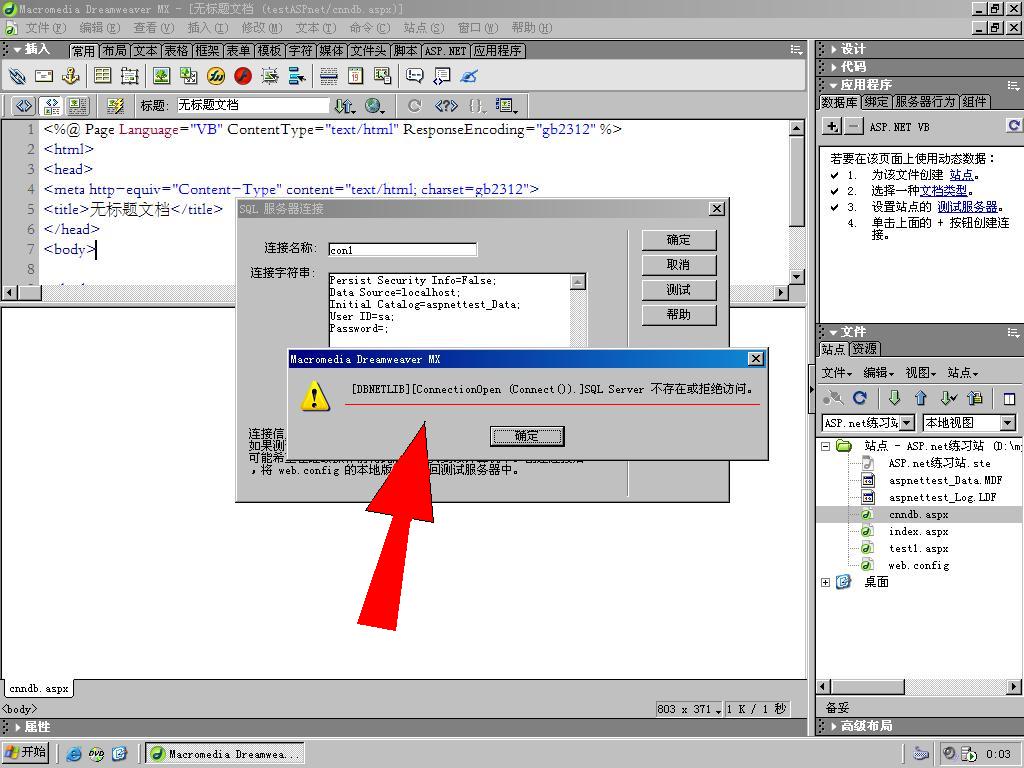
Task: Draw a layer icon
Action: tap(129, 76)
